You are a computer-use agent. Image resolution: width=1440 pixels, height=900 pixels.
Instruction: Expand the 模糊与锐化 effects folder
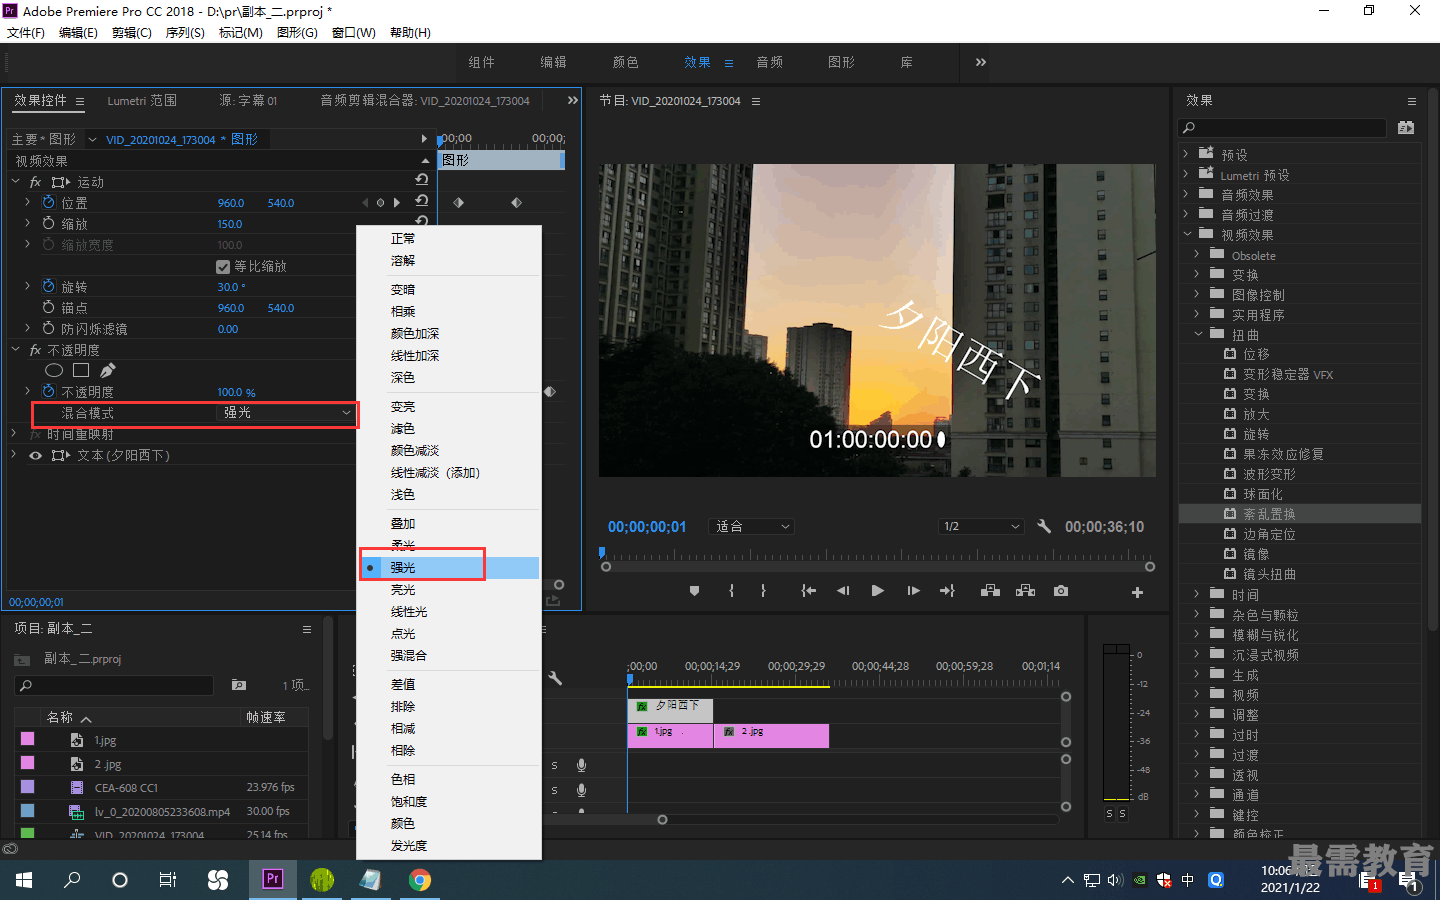pyautogui.click(x=1198, y=634)
